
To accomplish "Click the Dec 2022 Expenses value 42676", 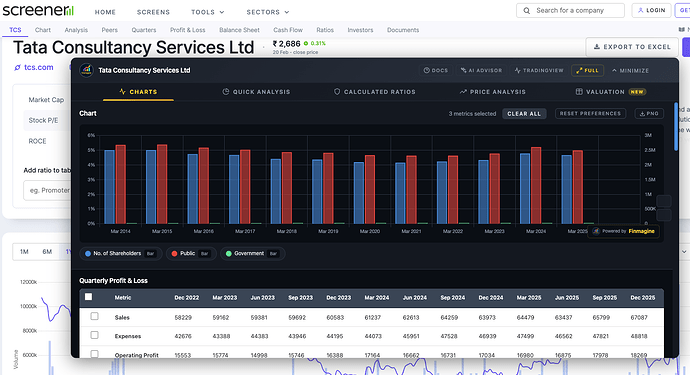I will [183, 336].
